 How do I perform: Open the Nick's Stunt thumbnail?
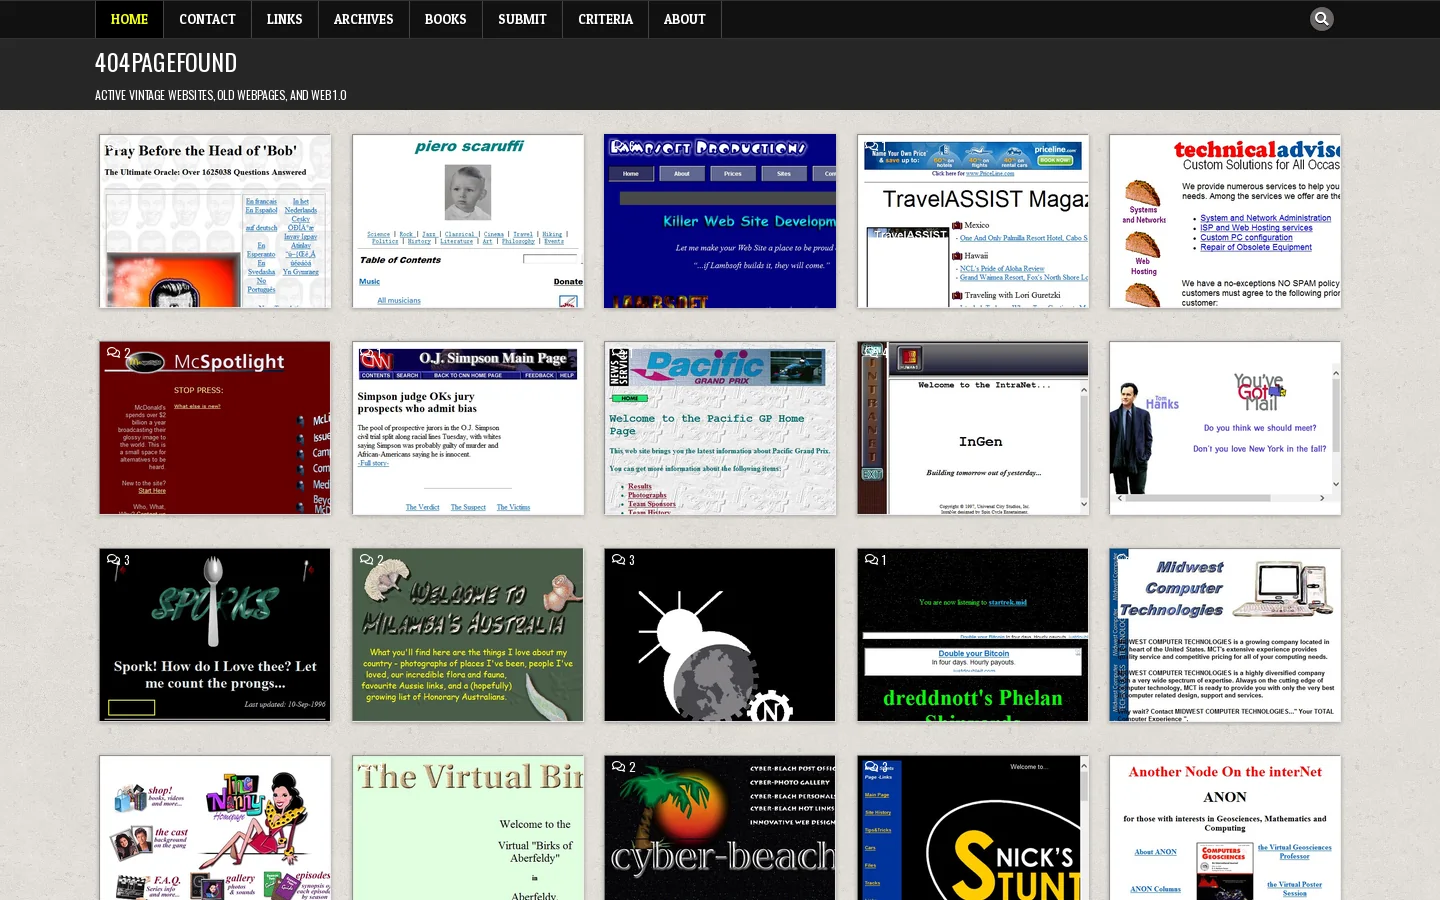pos(973,828)
